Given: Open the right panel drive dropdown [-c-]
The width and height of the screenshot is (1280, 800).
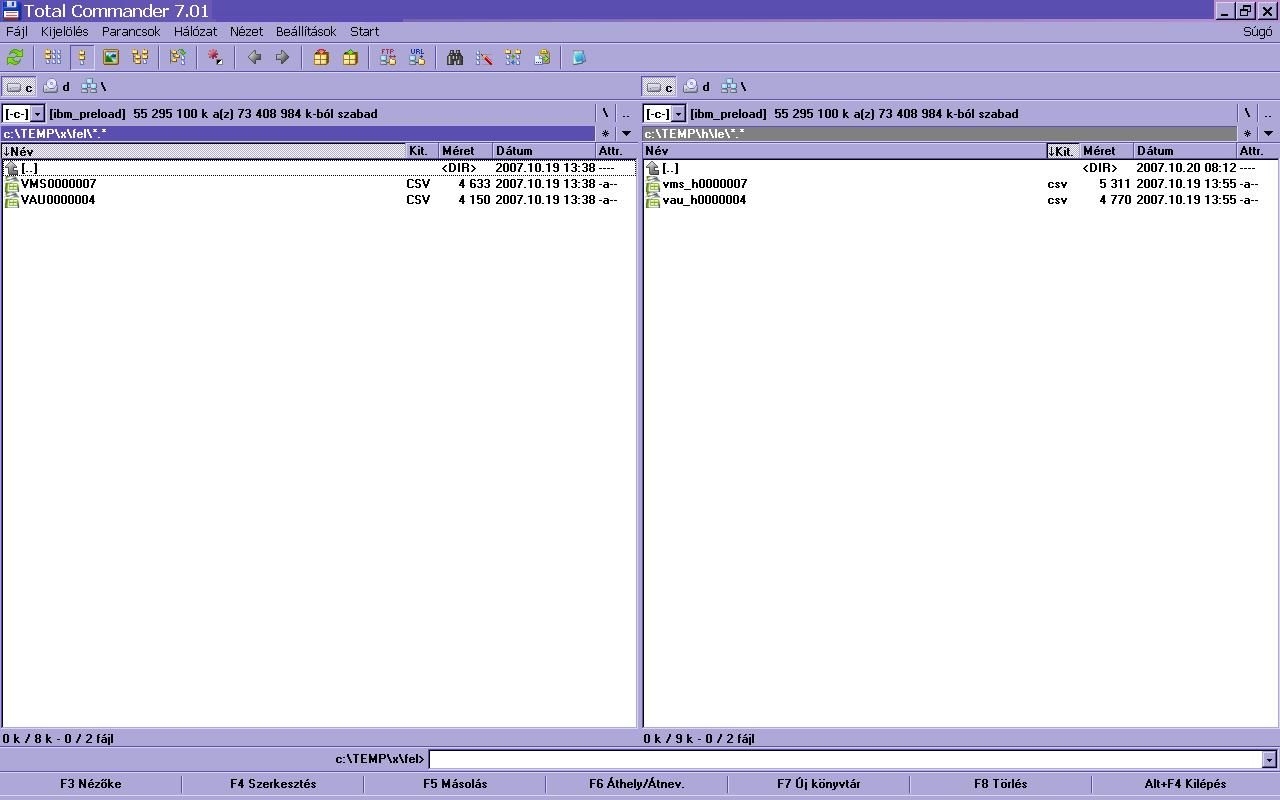Looking at the screenshot, I should [664, 114].
